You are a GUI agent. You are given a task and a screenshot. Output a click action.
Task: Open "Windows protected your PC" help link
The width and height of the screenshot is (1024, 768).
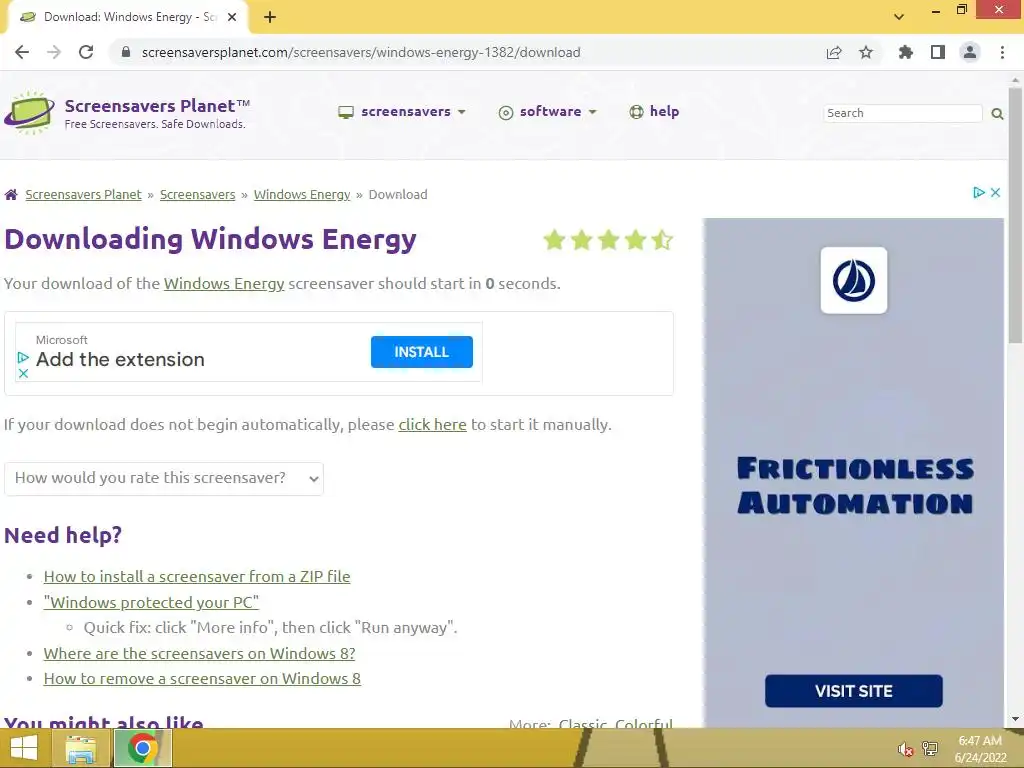pyautogui.click(x=151, y=602)
